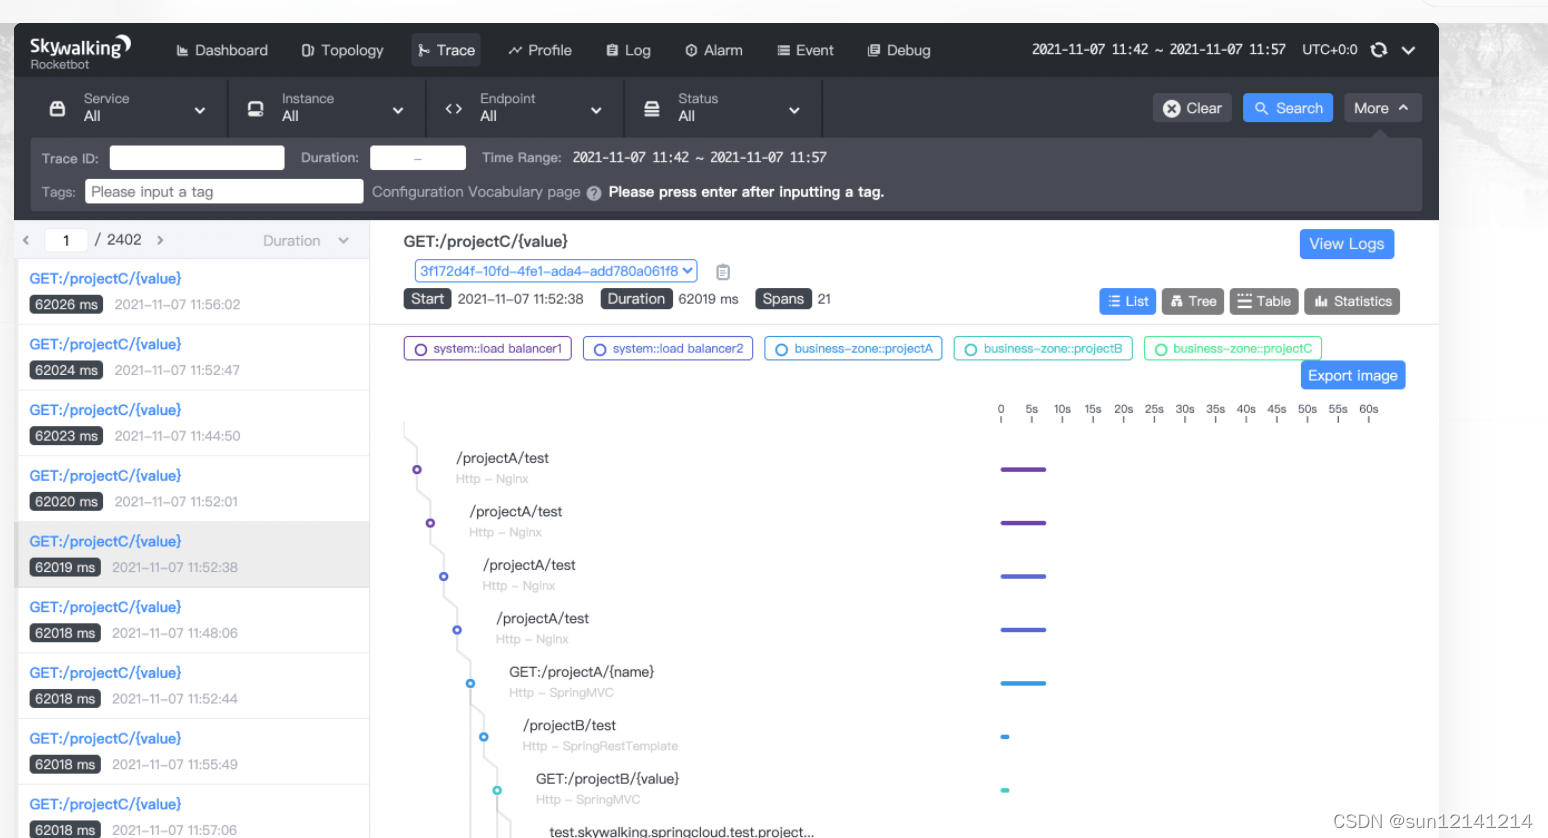Click the Skywalking Rocketbot logo
Image resolution: width=1548 pixels, height=838 pixels.
pos(80,51)
